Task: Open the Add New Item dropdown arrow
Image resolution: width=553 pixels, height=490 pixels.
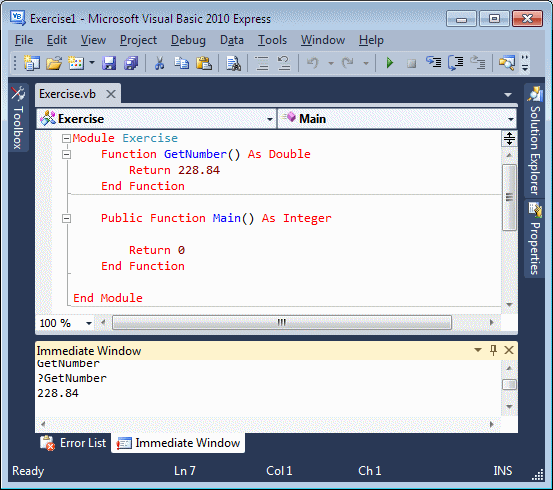Action: click(x=92, y=63)
